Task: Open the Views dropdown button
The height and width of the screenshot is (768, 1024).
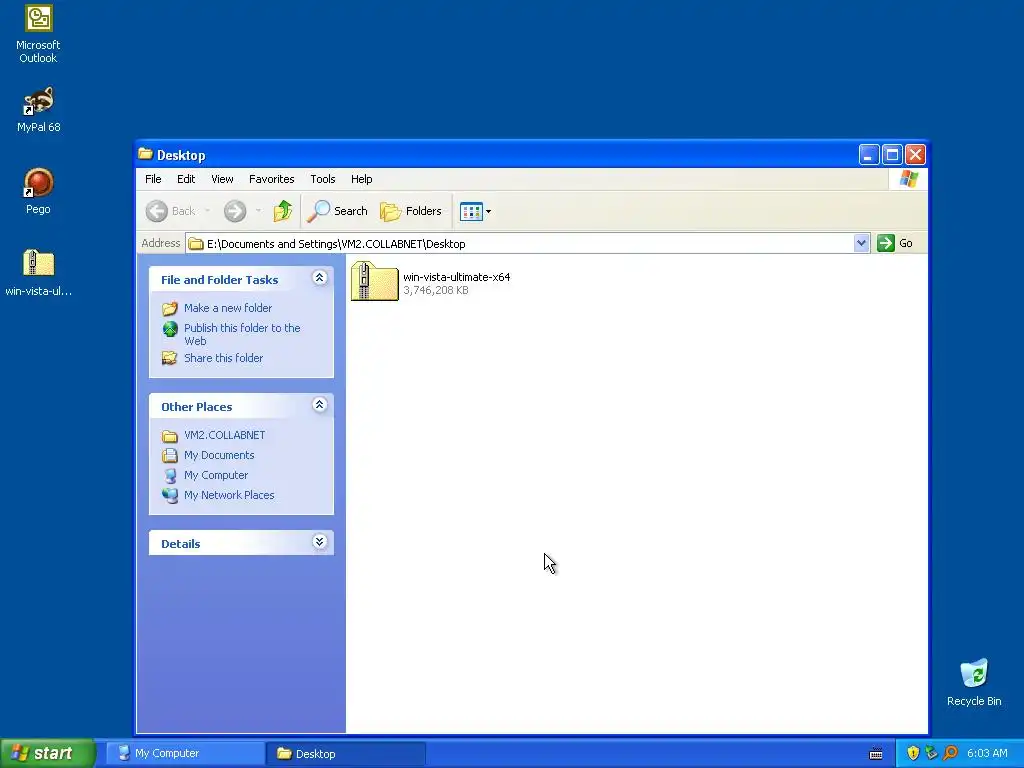Action: click(x=475, y=211)
